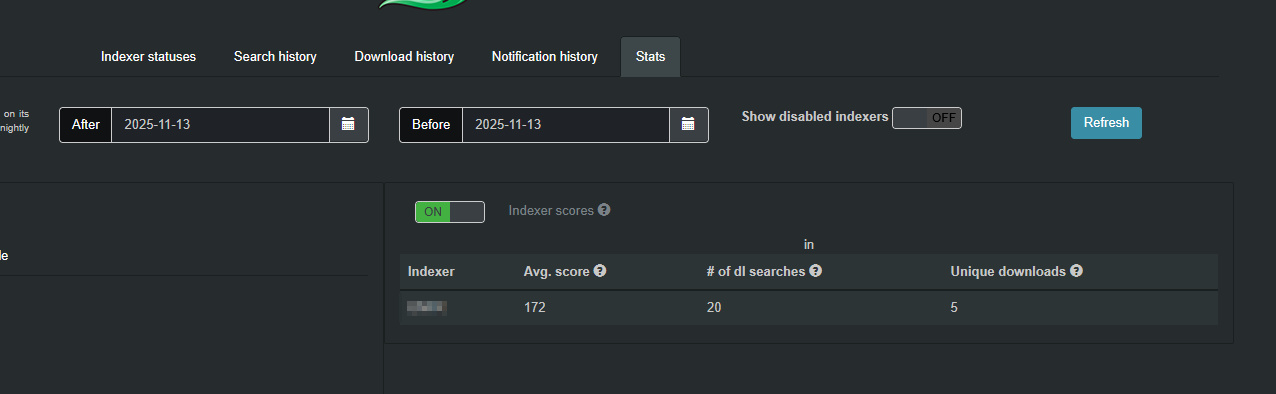Show help icon for Avg. score column

pyautogui.click(x=600, y=271)
